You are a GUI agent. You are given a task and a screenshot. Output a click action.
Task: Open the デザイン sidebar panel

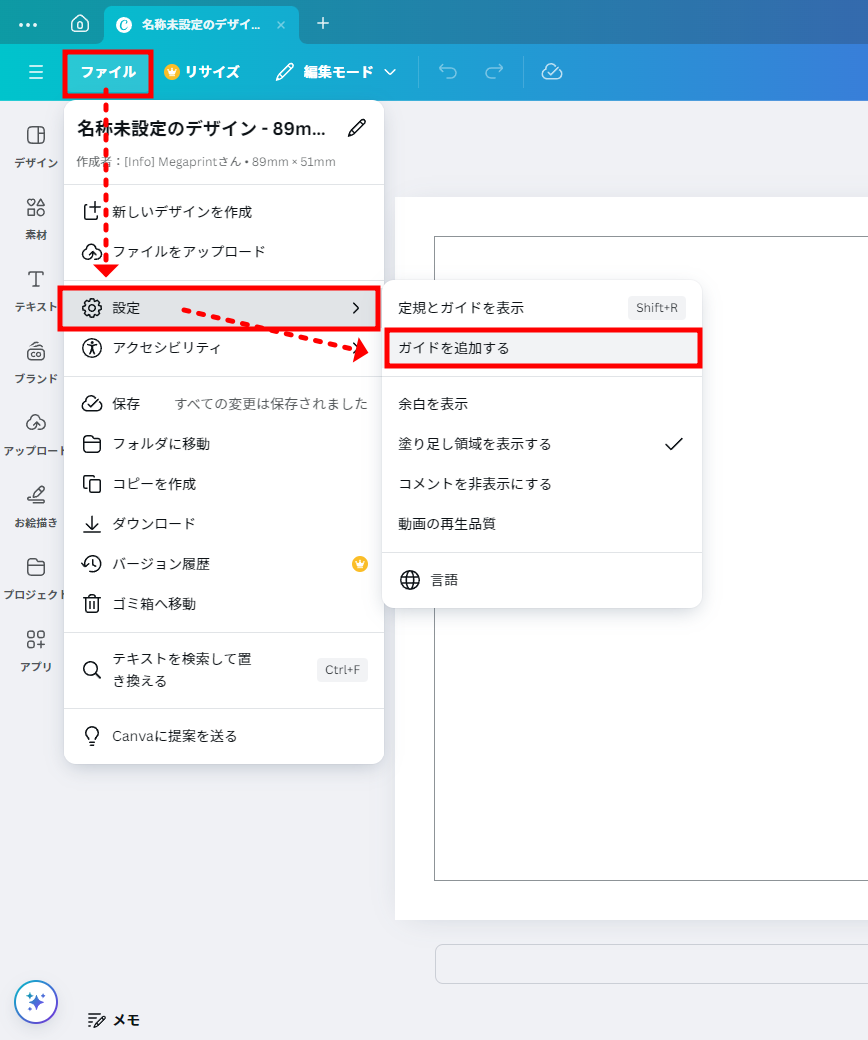(x=36, y=147)
